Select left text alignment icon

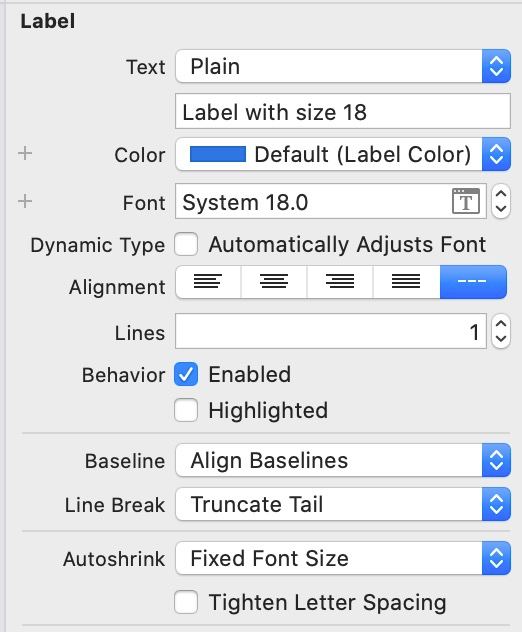(x=208, y=282)
